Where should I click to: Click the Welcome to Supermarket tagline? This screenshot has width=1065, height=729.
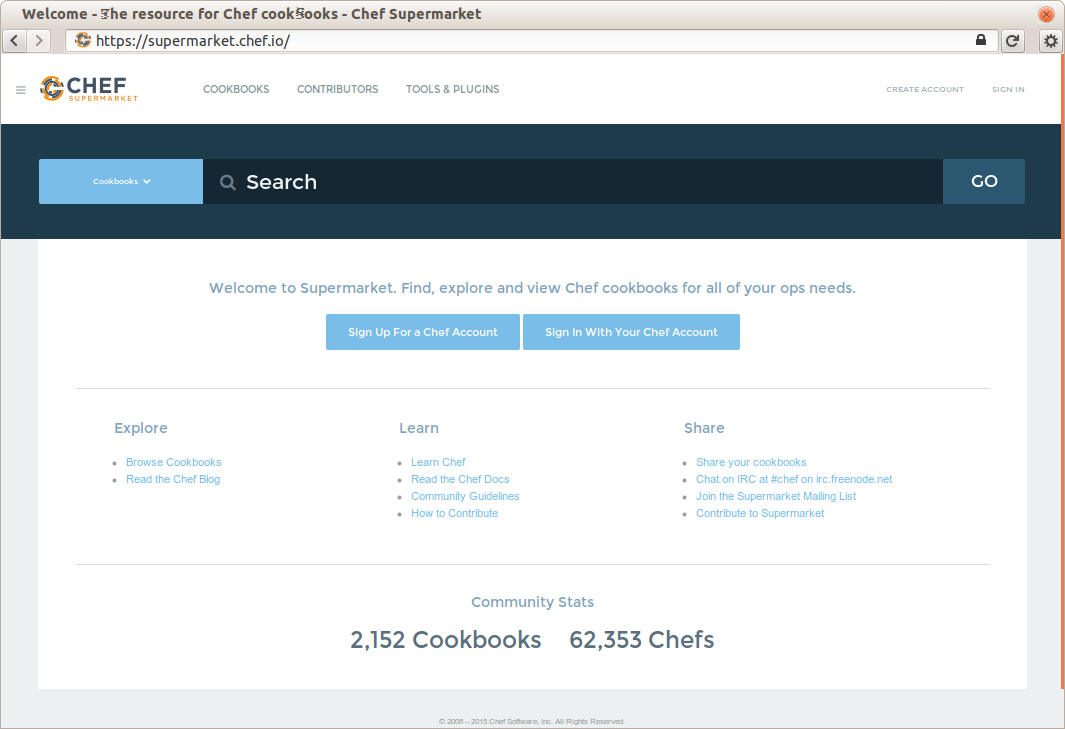click(532, 288)
